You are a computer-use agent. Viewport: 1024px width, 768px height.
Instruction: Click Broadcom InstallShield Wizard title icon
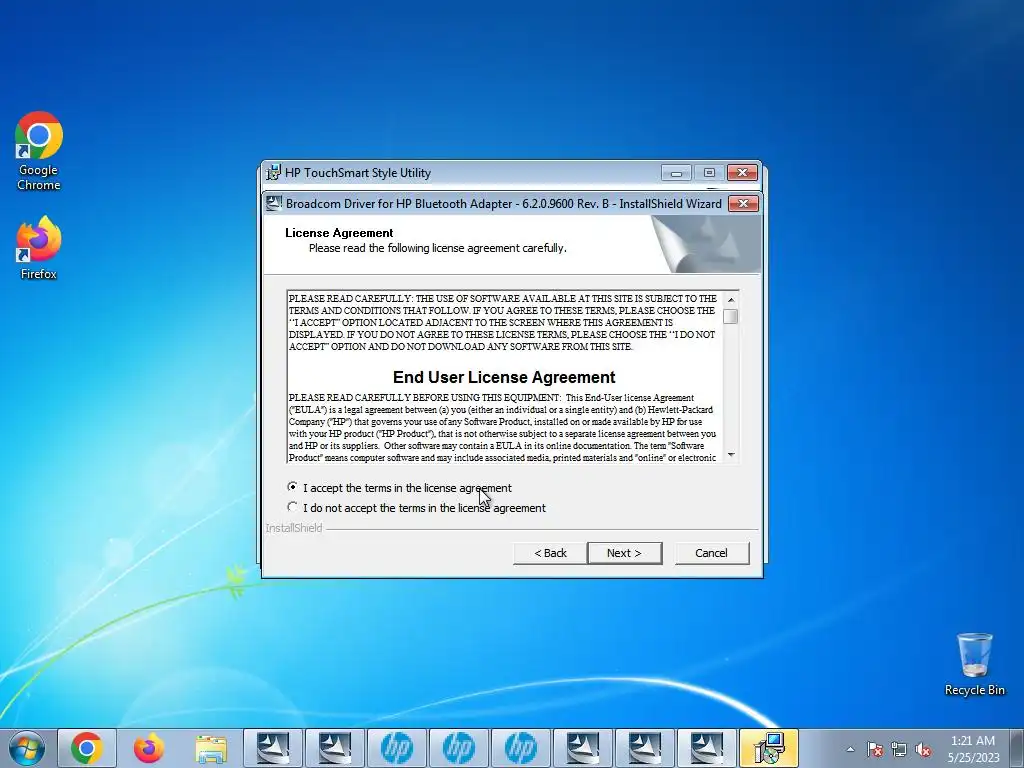(x=274, y=203)
